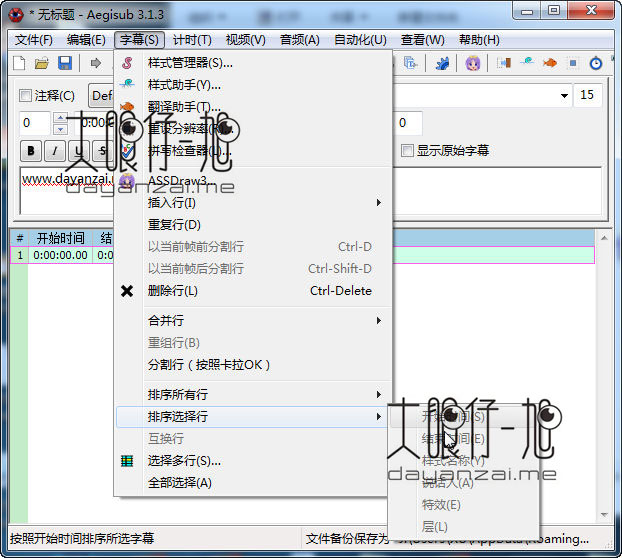Open a subtitle file via folder icon
The image size is (622, 558).
[x=42, y=63]
